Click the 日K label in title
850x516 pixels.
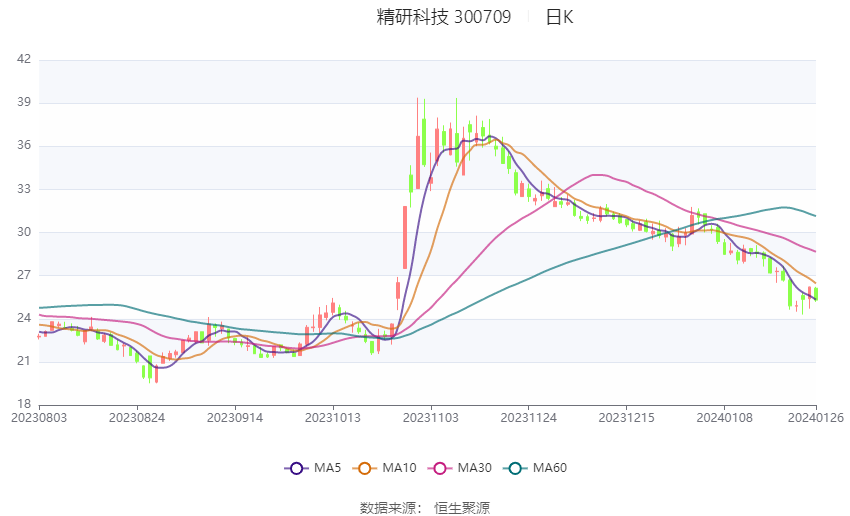coord(559,17)
